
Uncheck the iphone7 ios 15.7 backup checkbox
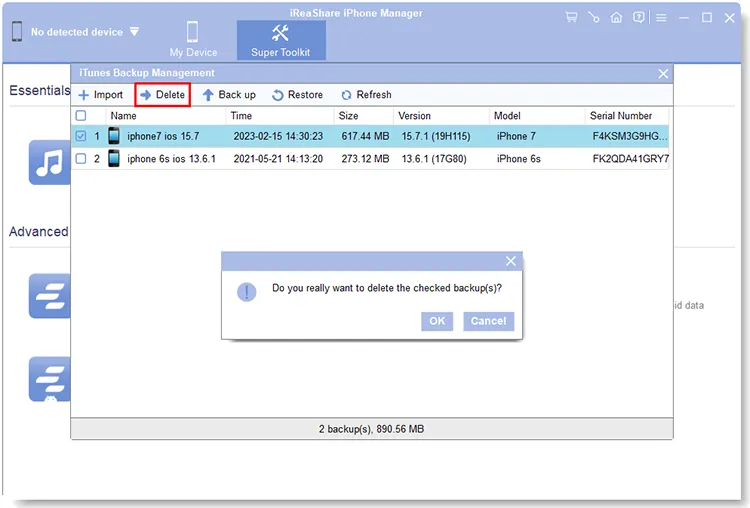tap(81, 136)
